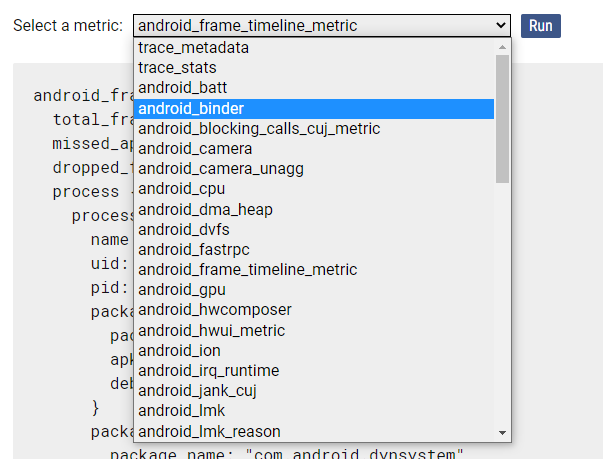This screenshot has height=459, width=603.
Task: Select trace_metadata from the list
Action: click(x=194, y=48)
